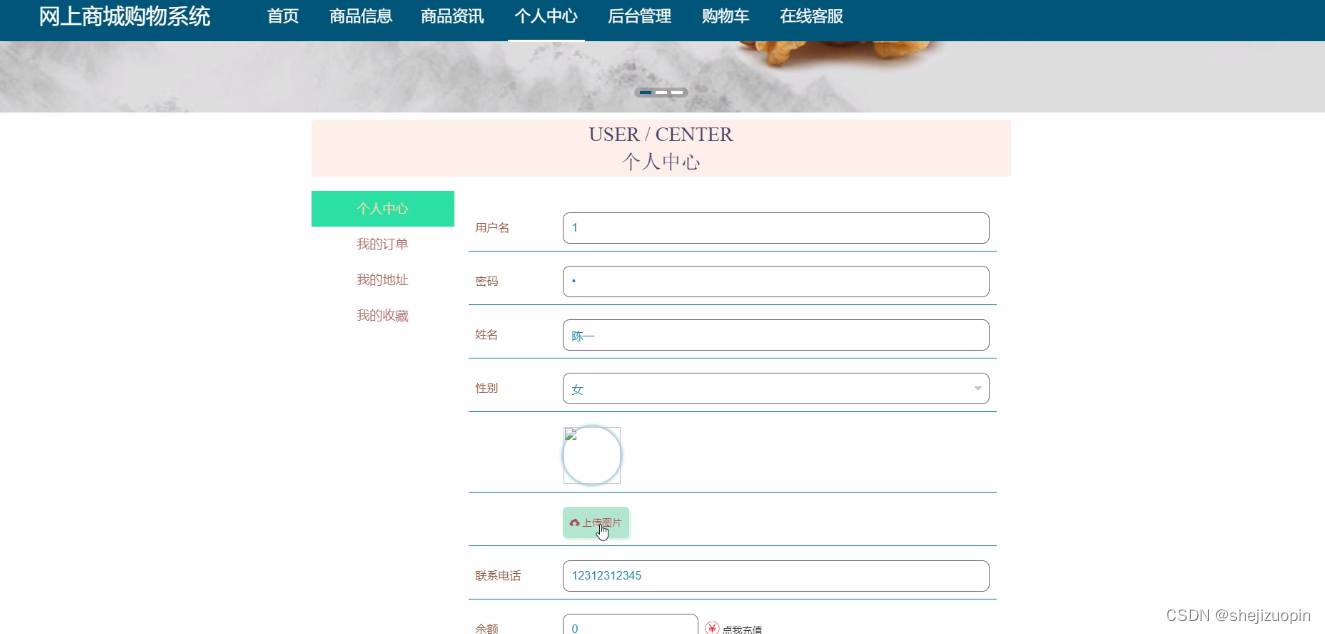Image resolution: width=1325 pixels, height=634 pixels.
Task: Click the red ¥ icon beside 点我充值
Action: click(x=712, y=628)
